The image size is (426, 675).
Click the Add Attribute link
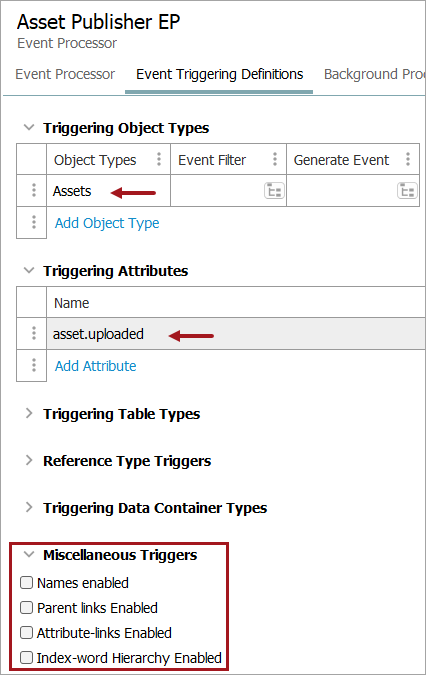click(x=96, y=365)
